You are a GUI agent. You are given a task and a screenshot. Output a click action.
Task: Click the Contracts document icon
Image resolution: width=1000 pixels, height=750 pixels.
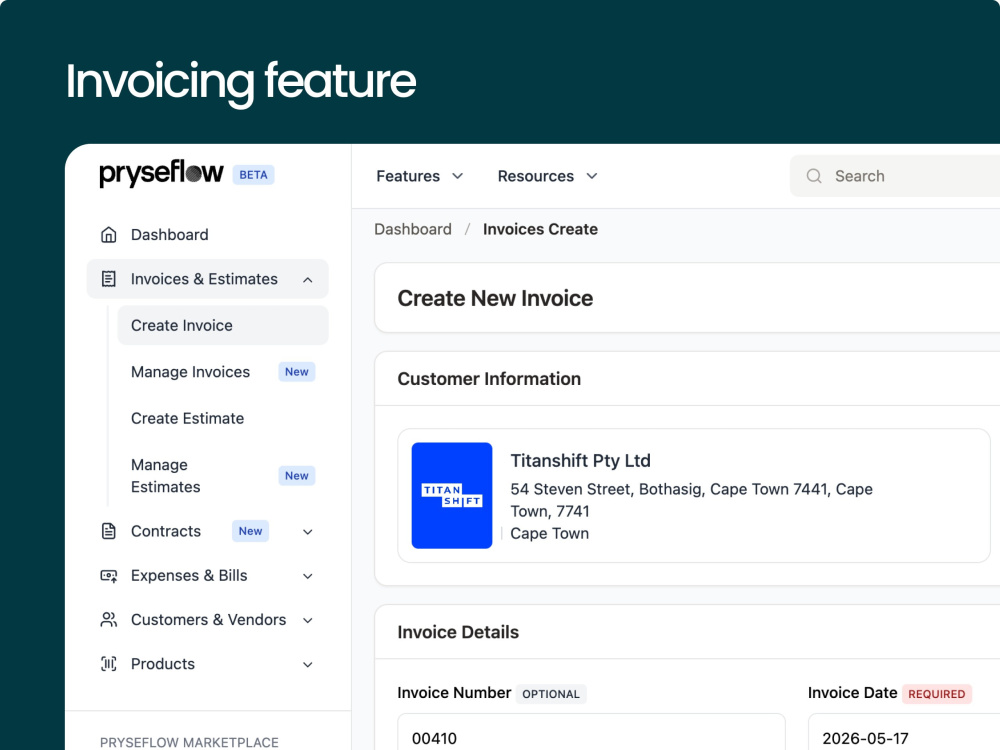tap(108, 531)
